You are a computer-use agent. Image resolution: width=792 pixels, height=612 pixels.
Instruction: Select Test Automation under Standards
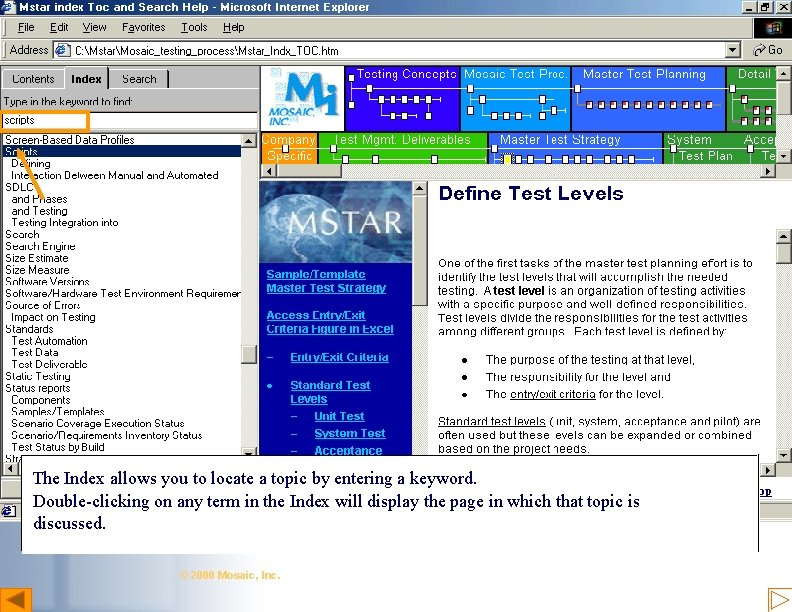[x=49, y=341]
